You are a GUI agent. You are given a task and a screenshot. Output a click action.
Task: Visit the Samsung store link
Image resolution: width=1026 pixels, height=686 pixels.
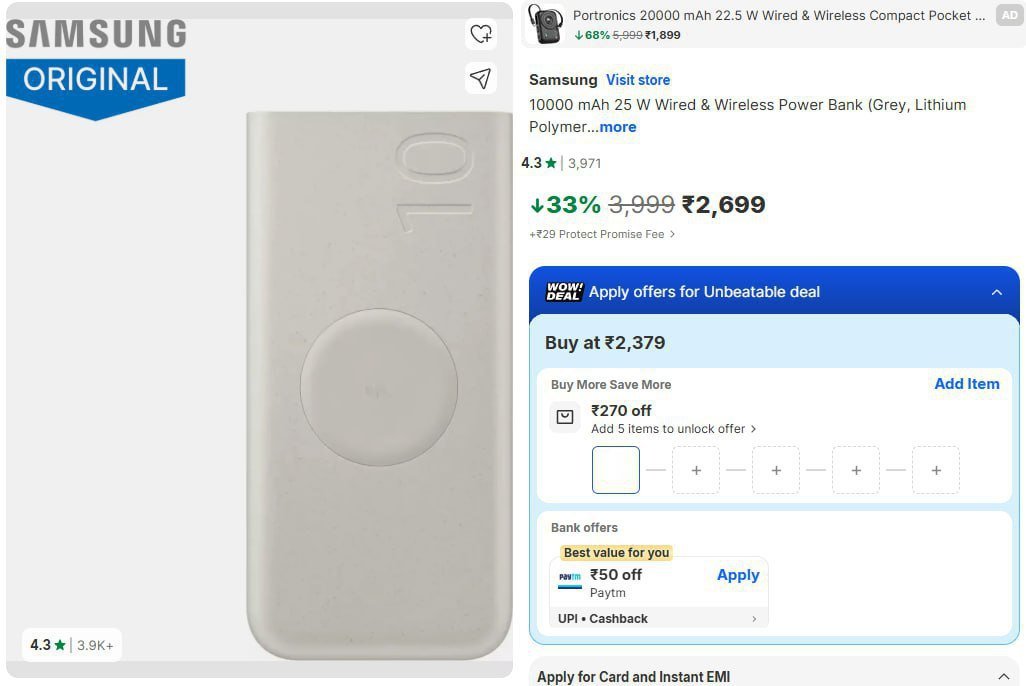tap(638, 80)
